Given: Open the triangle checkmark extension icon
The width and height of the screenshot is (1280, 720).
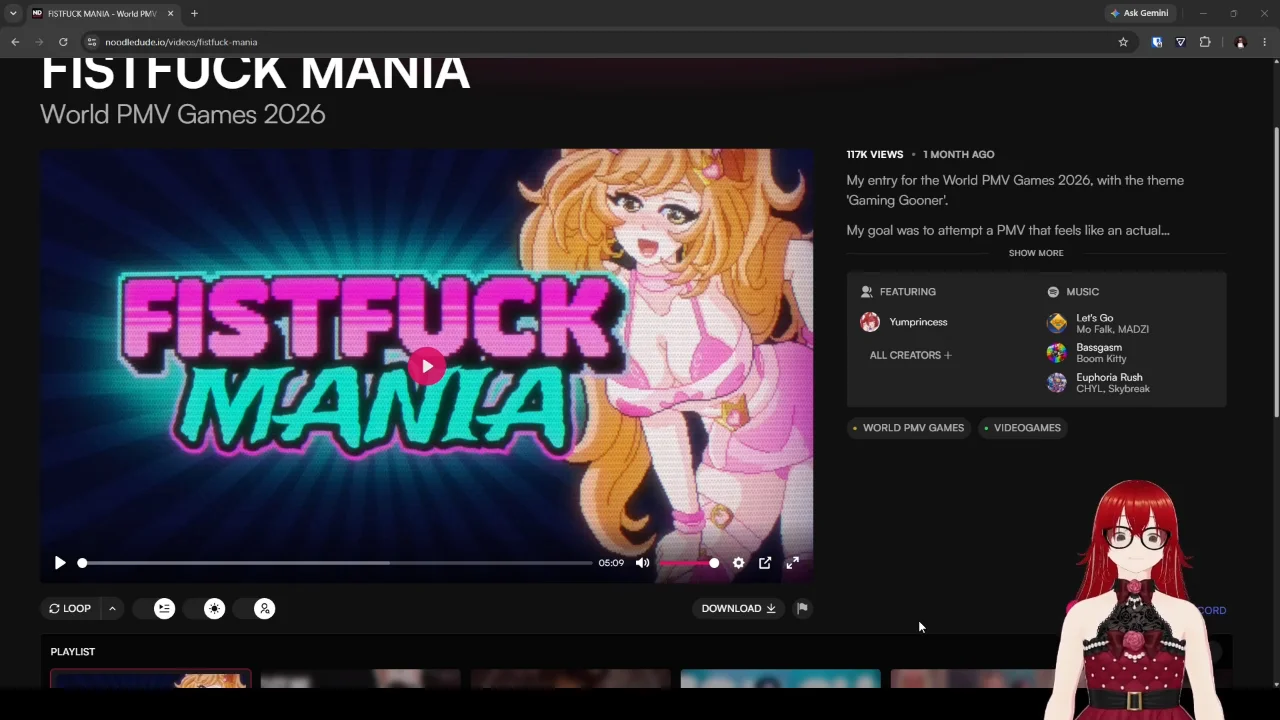Looking at the screenshot, I should [1181, 42].
